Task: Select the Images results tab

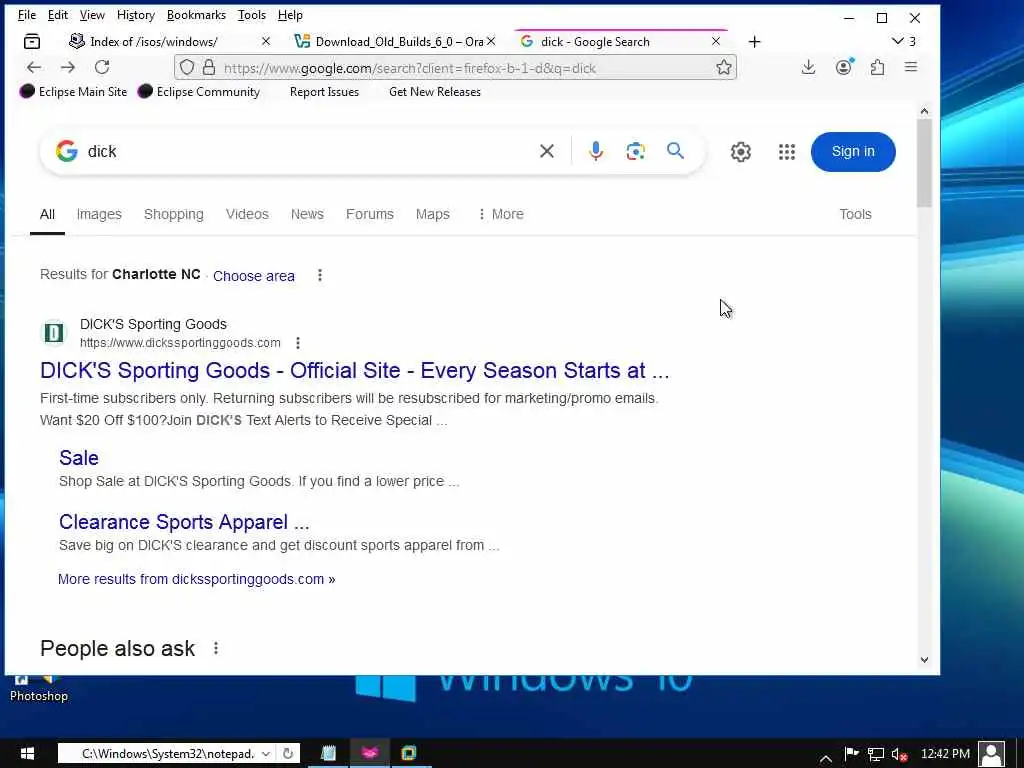Action: click(x=99, y=214)
